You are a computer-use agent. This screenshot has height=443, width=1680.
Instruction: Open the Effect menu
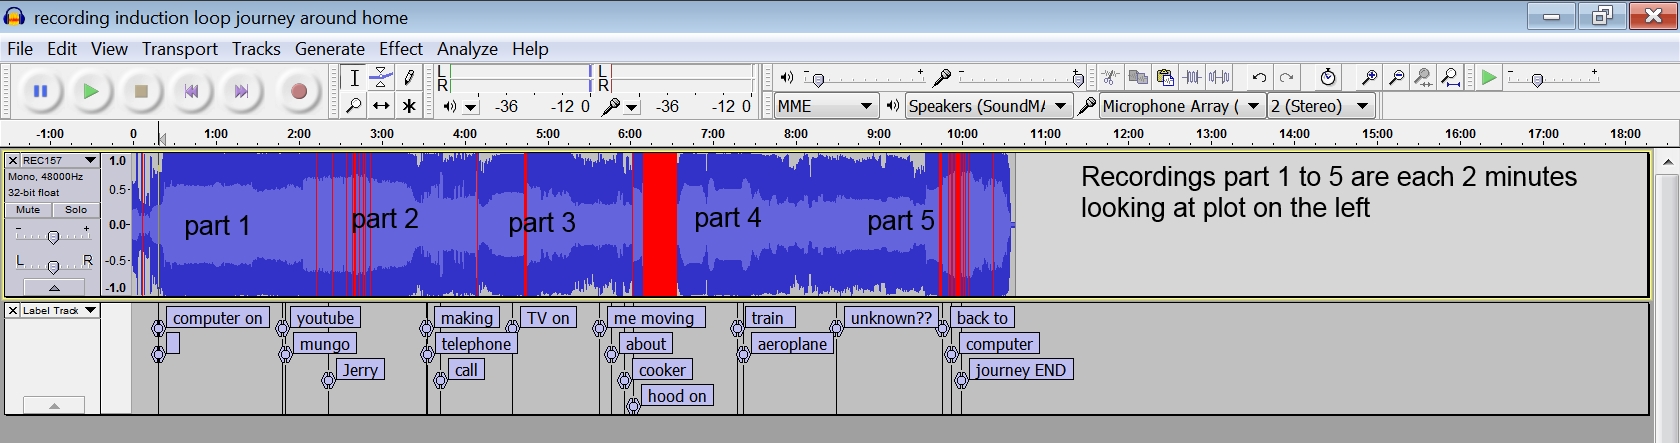coord(400,49)
